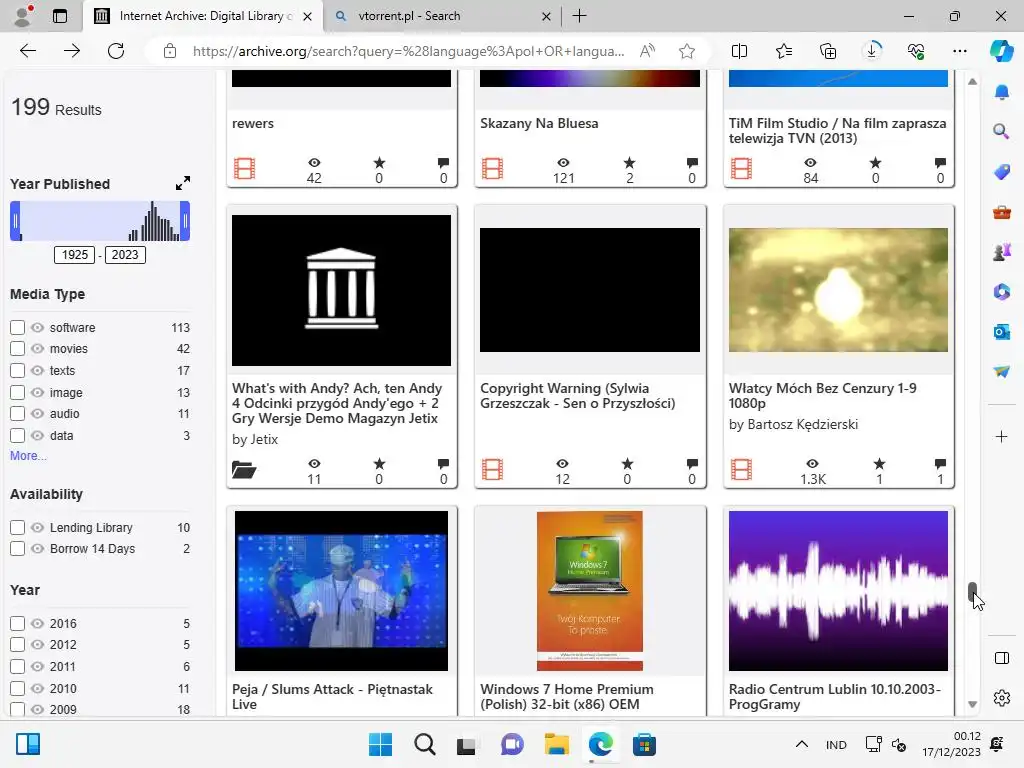Expand the Year Published histogram
Image resolution: width=1024 pixels, height=768 pixels.
(x=183, y=184)
